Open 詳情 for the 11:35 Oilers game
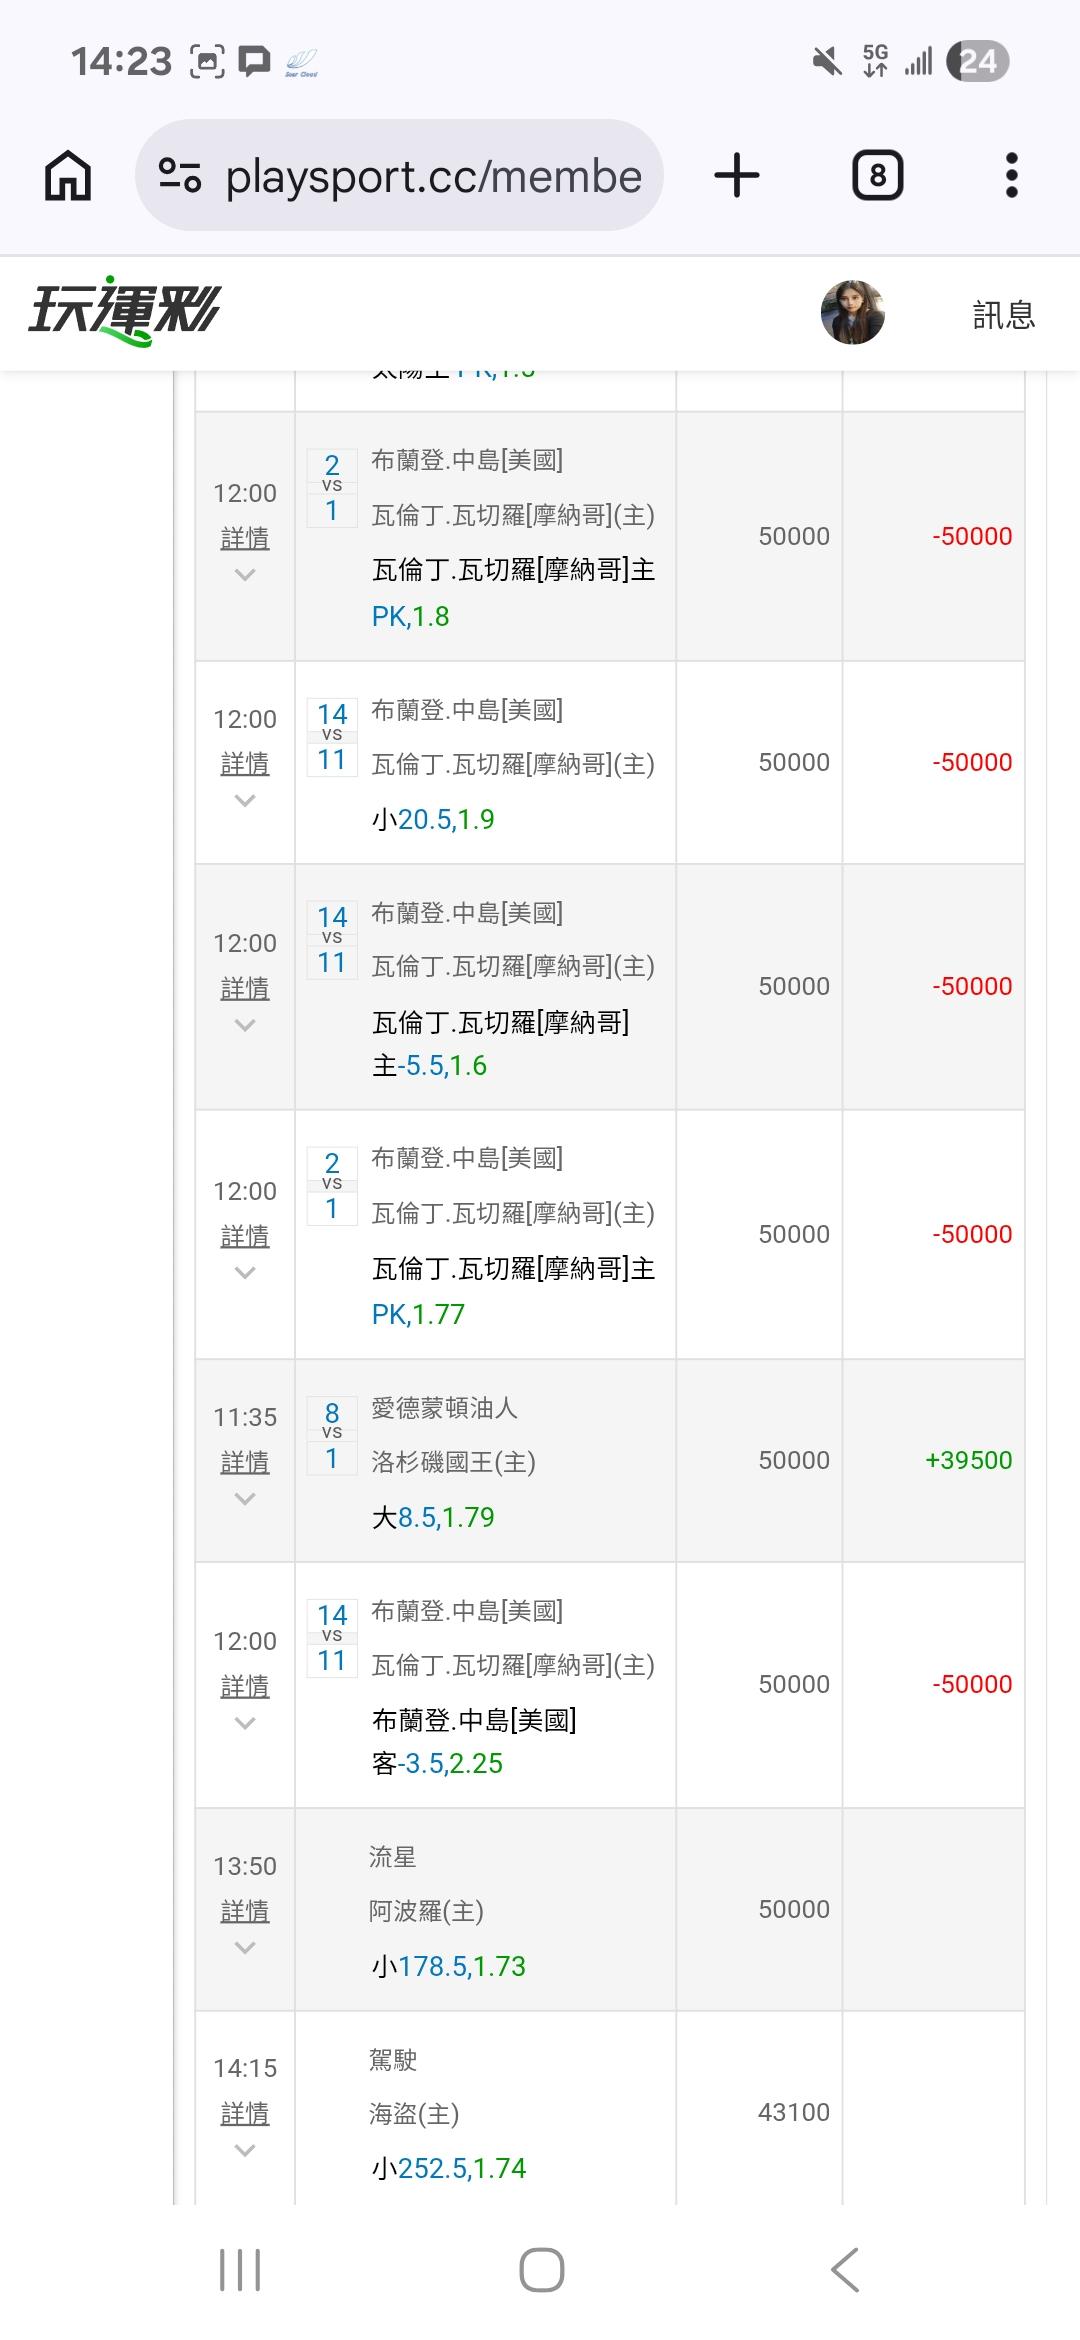 245,1462
